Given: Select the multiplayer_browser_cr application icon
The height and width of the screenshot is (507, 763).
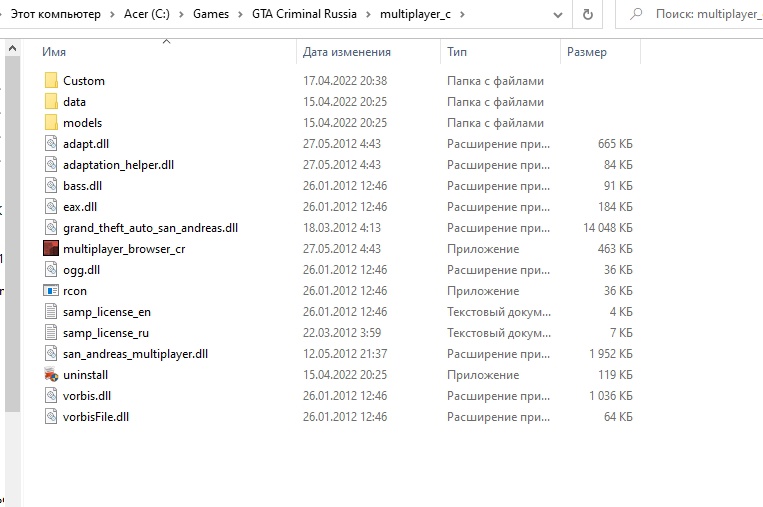Looking at the screenshot, I should point(52,249).
